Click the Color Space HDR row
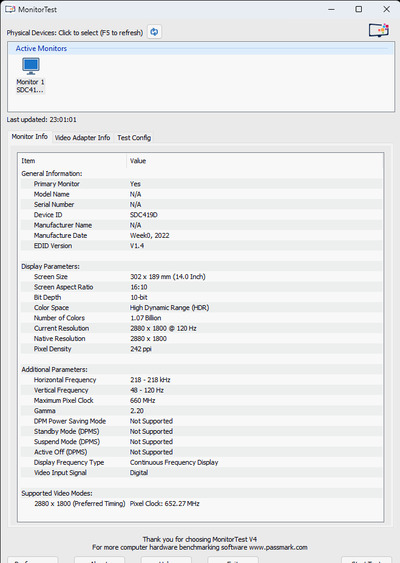 tap(201, 308)
